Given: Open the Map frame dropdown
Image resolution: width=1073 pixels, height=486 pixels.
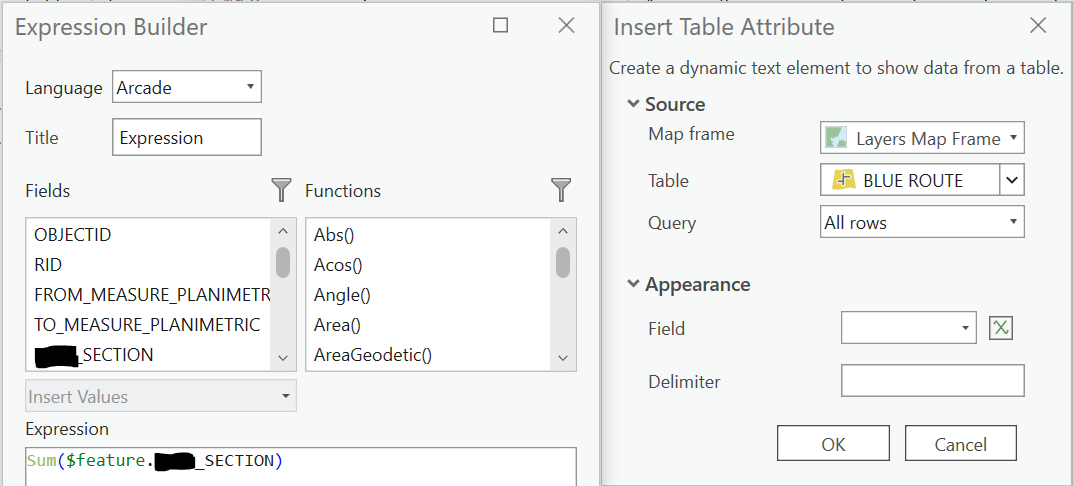Looking at the screenshot, I should click(x=922, y=138).
